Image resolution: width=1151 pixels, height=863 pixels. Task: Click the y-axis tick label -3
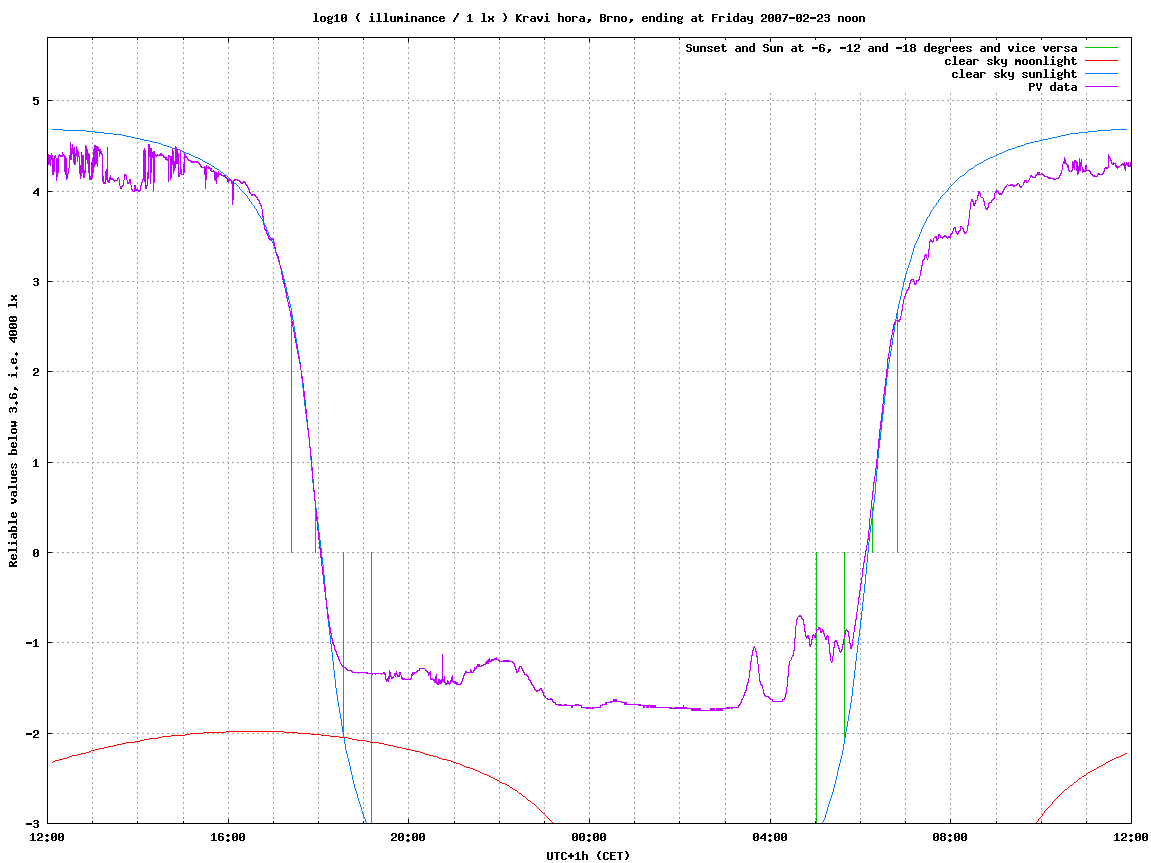coord(33,823)
